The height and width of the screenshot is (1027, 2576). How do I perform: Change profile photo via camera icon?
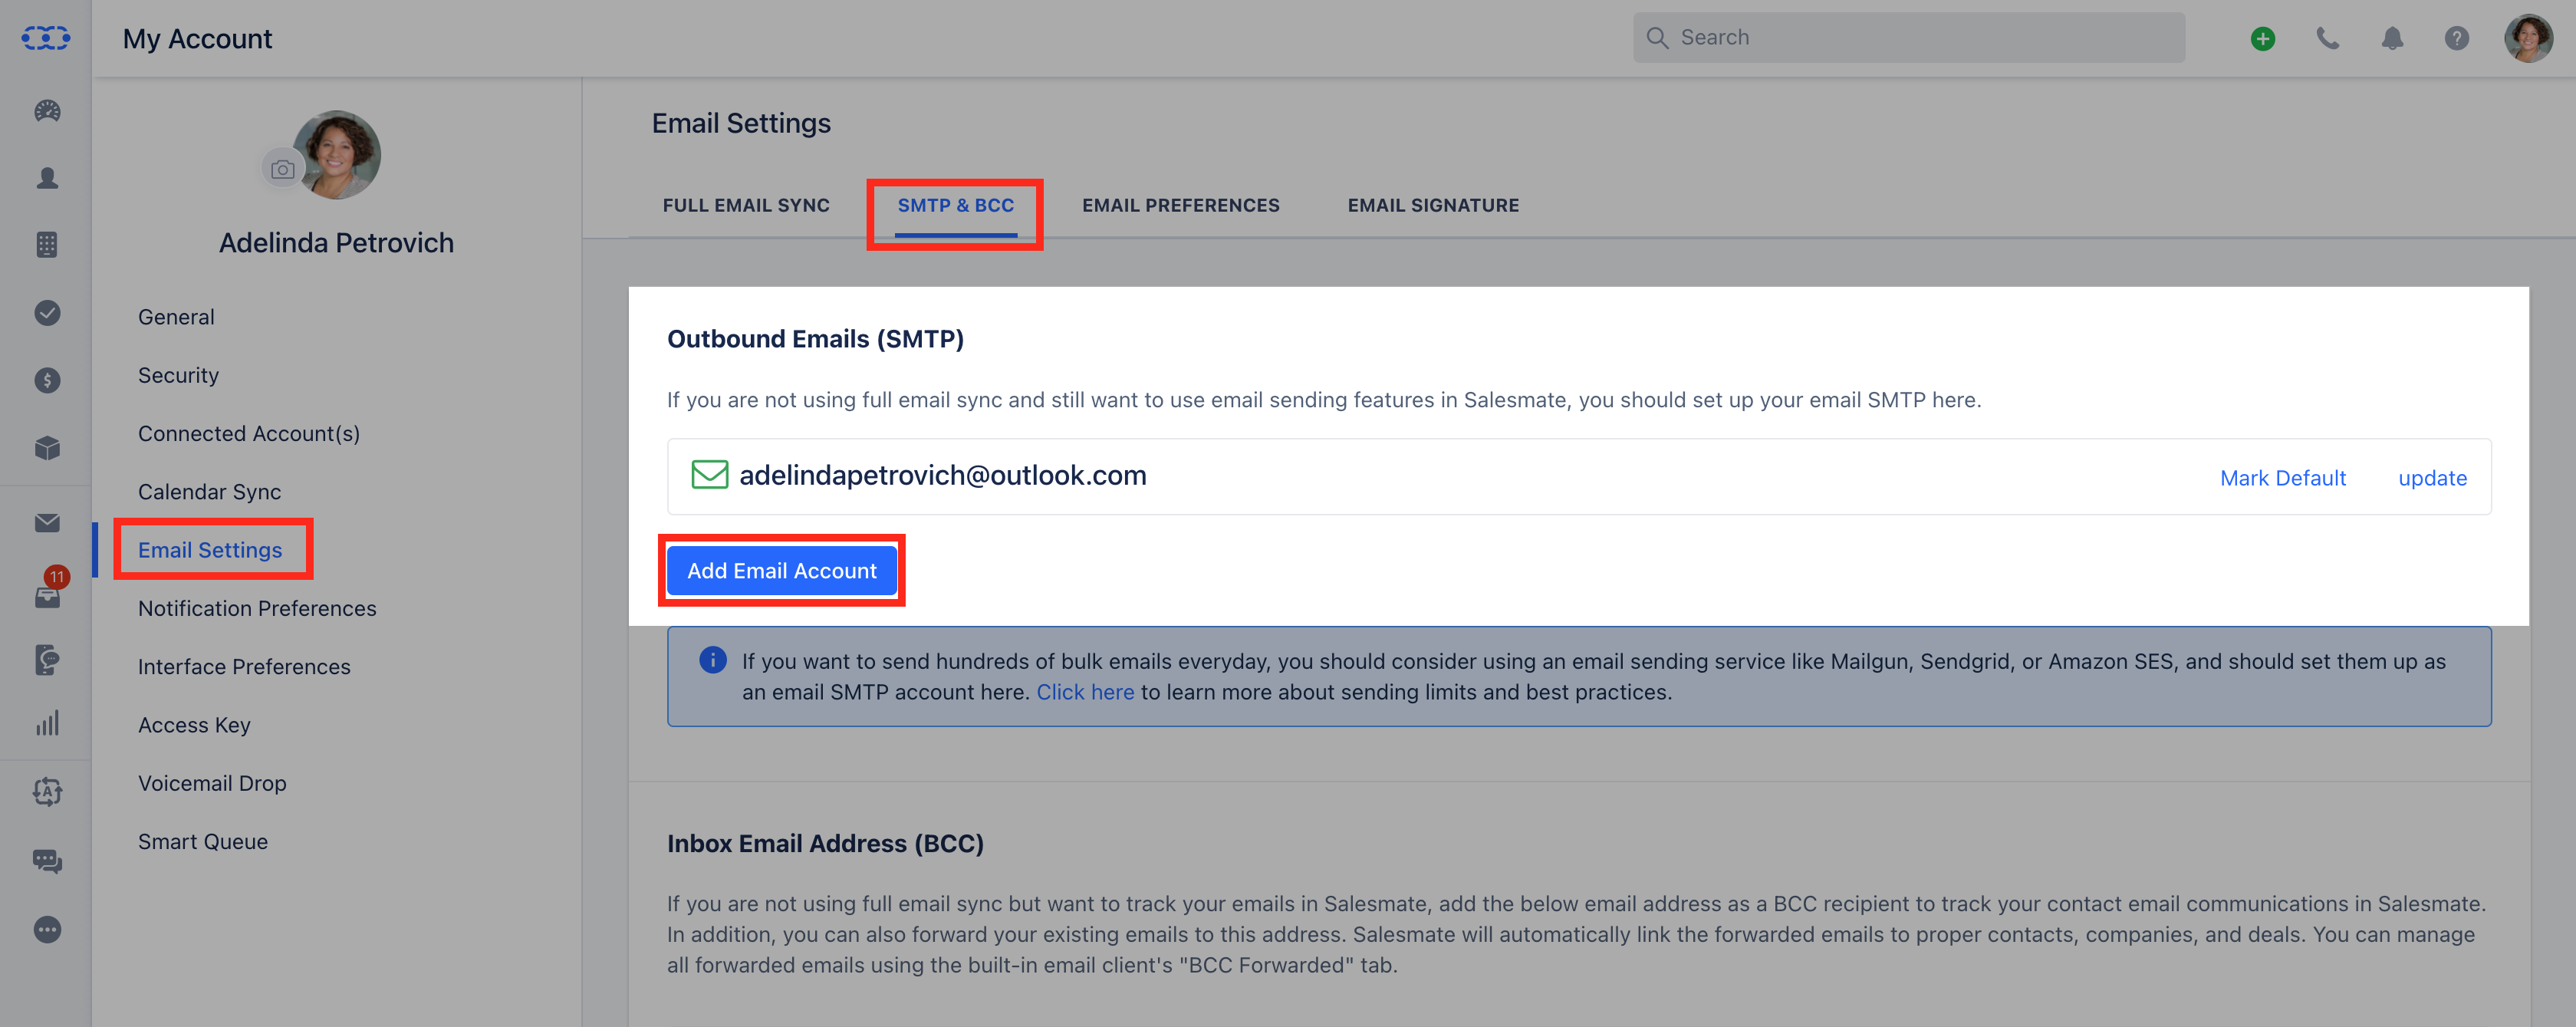[x=283, y=169]
